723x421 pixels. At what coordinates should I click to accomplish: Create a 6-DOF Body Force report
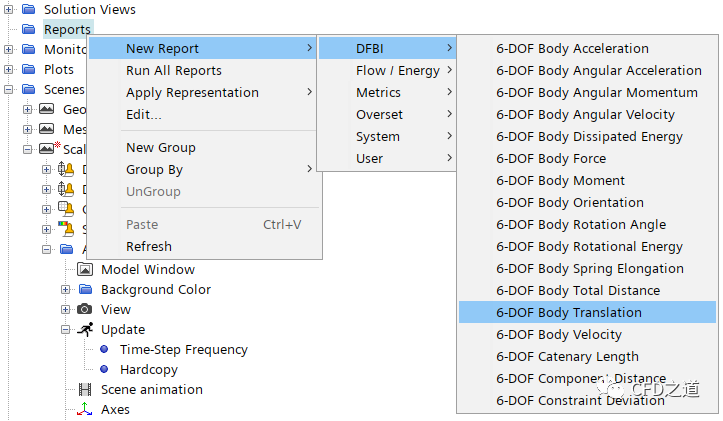[587, 158]
